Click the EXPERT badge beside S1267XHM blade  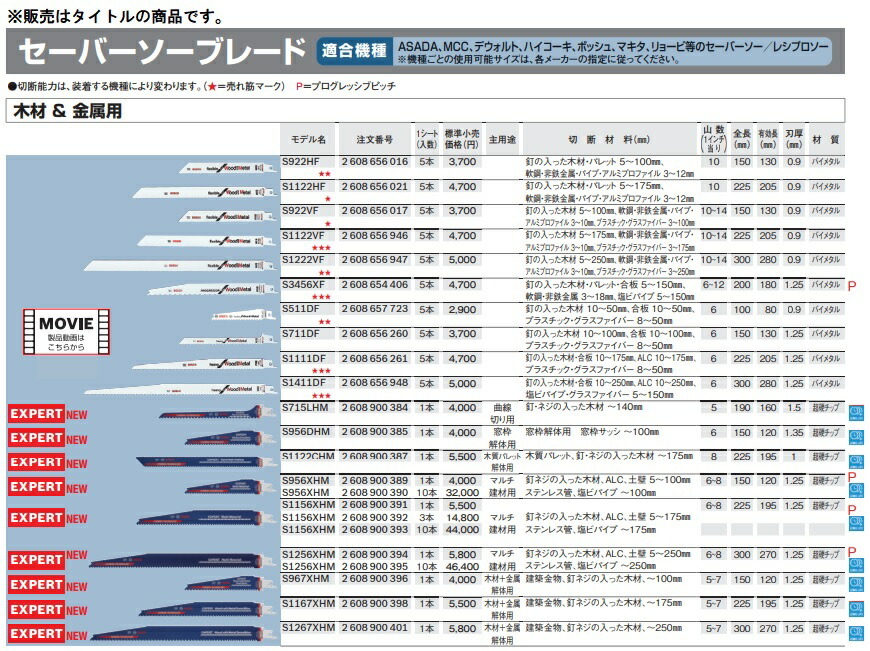tap(36, 634)
